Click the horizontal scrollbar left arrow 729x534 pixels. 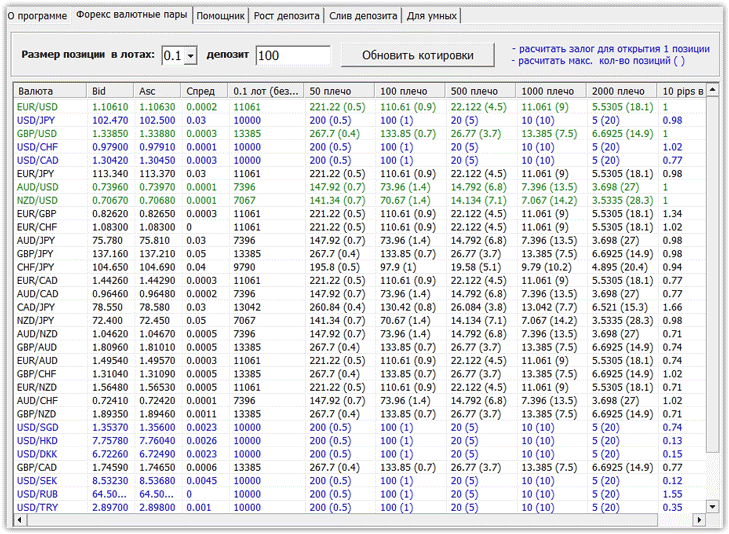pyautogui.click(x=19, y=520)
